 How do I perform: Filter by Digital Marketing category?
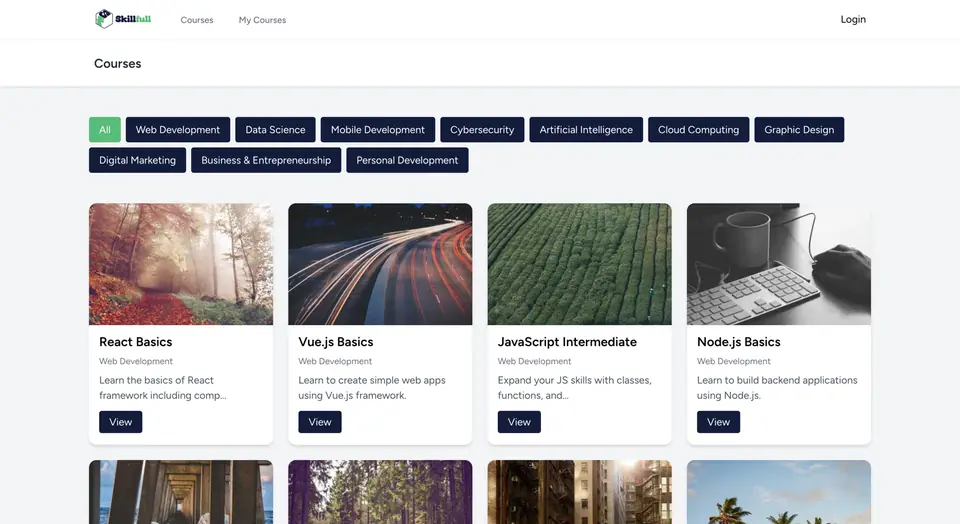(137, 160)
